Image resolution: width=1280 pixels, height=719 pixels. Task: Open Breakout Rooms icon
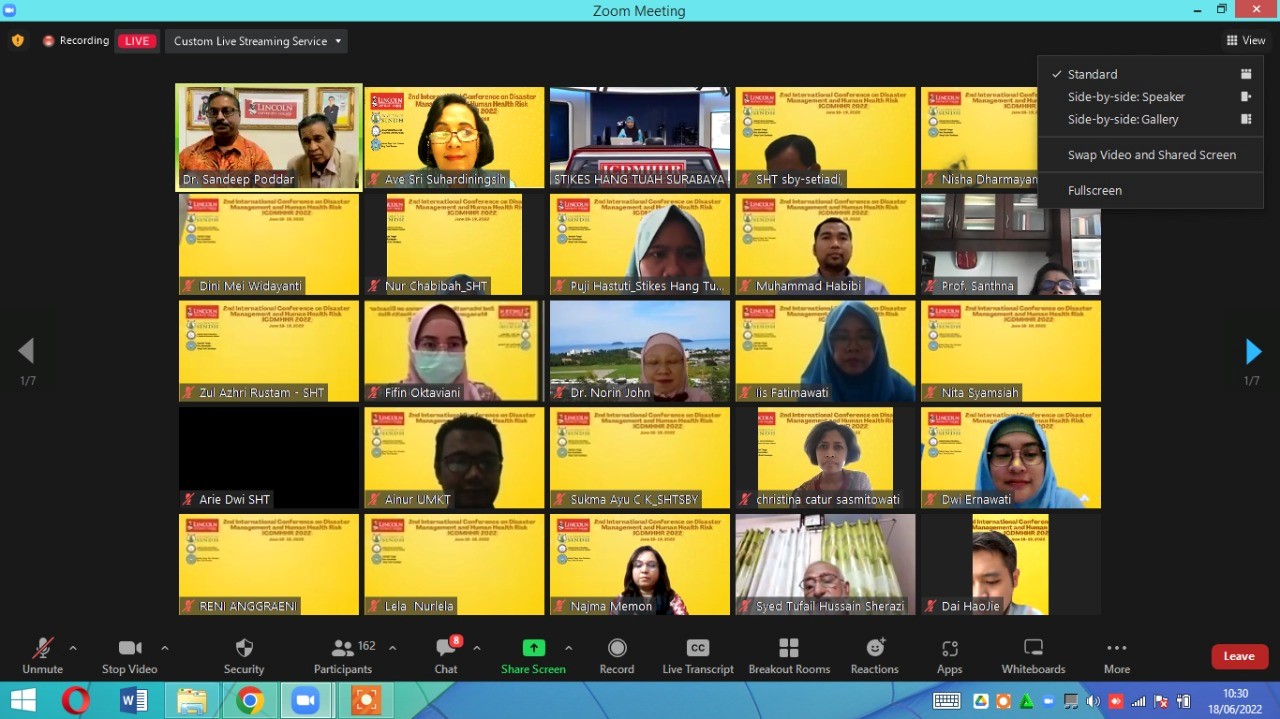click(x=789, y=648)
